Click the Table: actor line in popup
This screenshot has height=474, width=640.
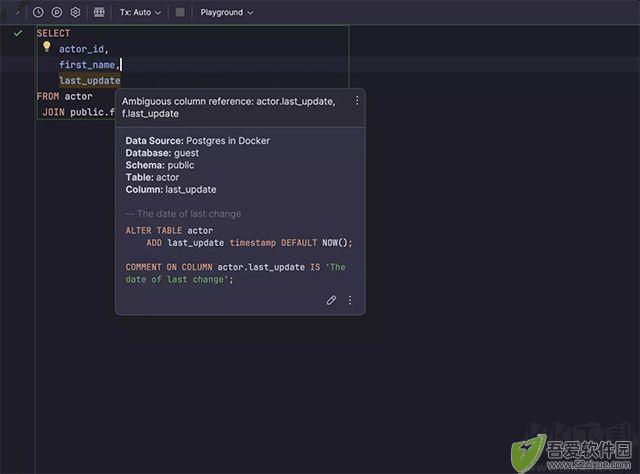152,178
